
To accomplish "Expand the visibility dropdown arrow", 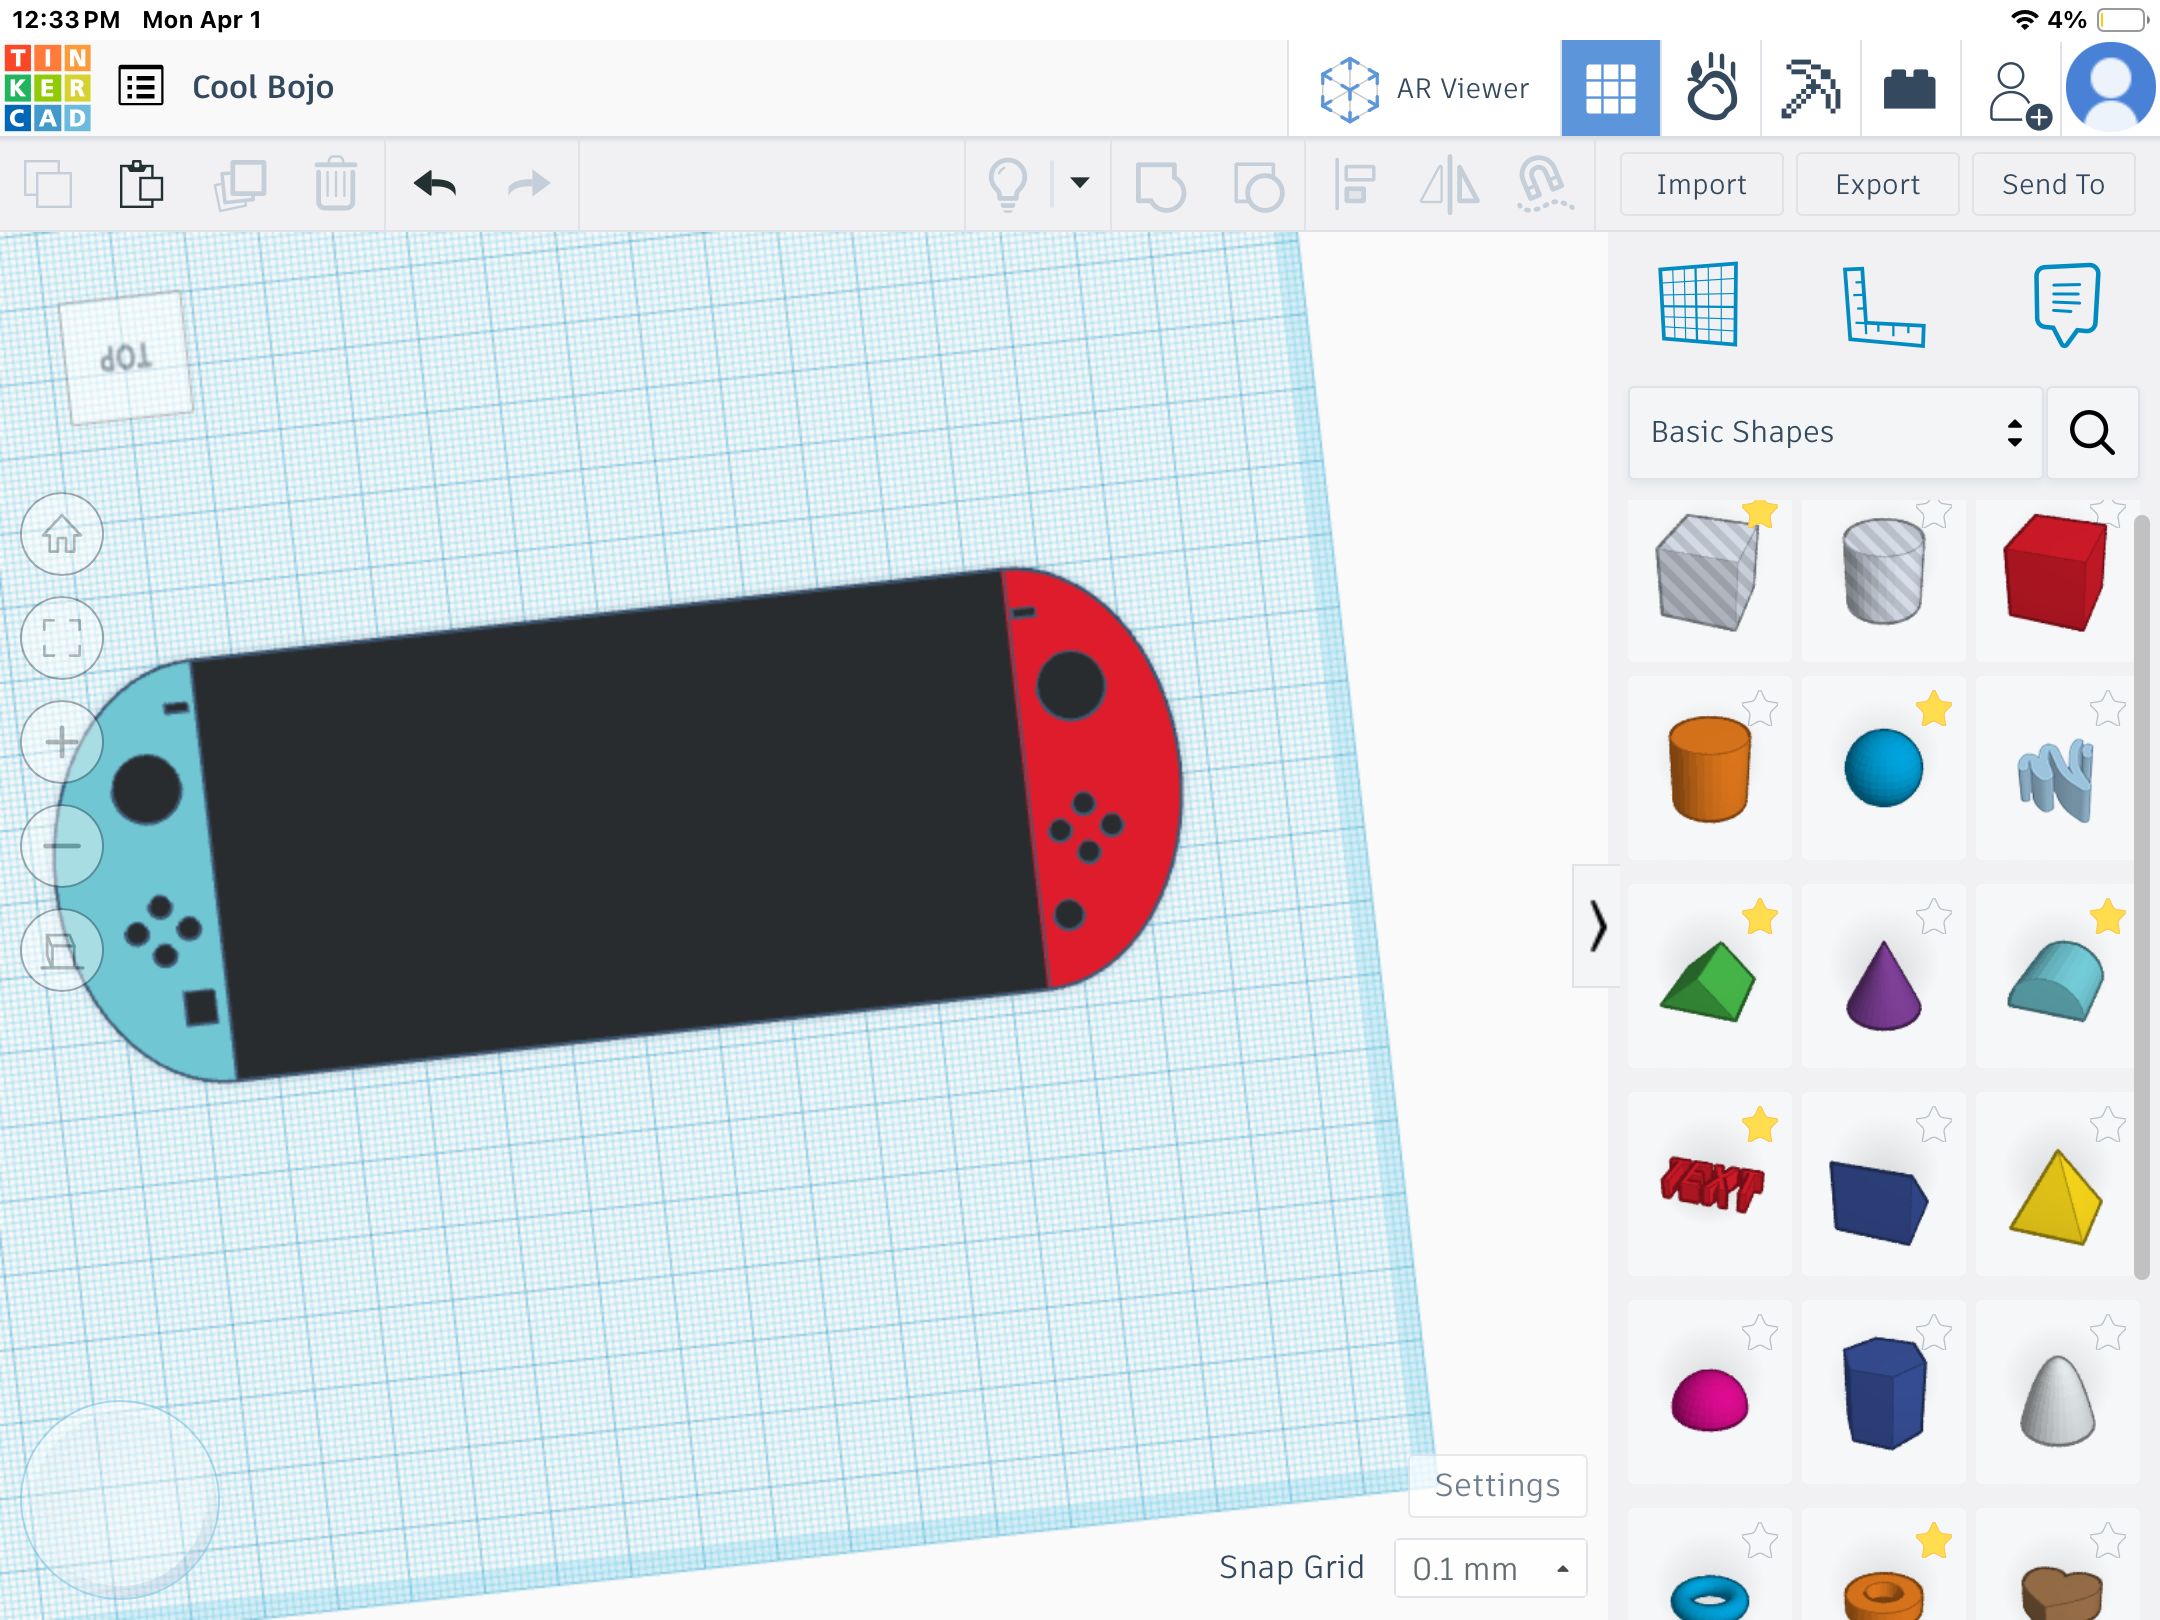I will [1080, 183].
